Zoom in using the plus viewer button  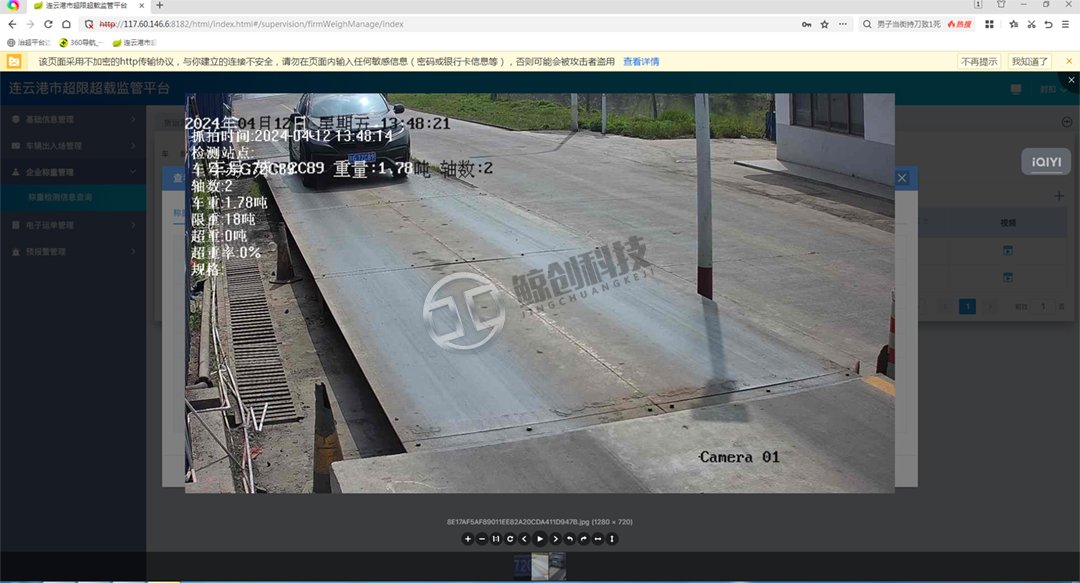[467, 539]
